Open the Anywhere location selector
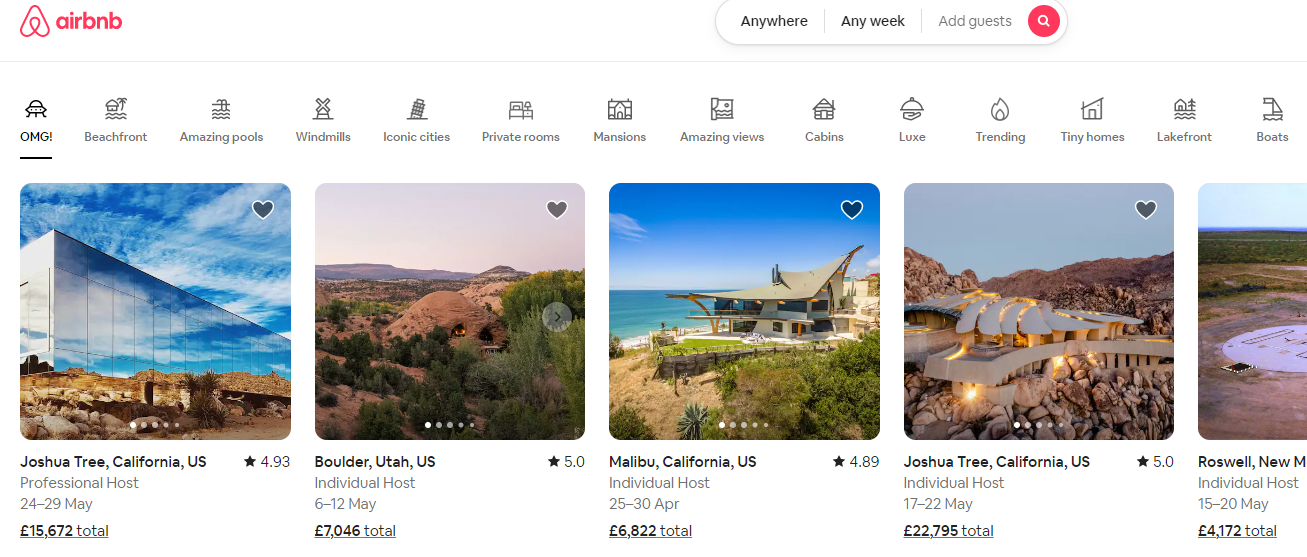The width and height of the screenshot is (1307, 557). click(774, 21)
